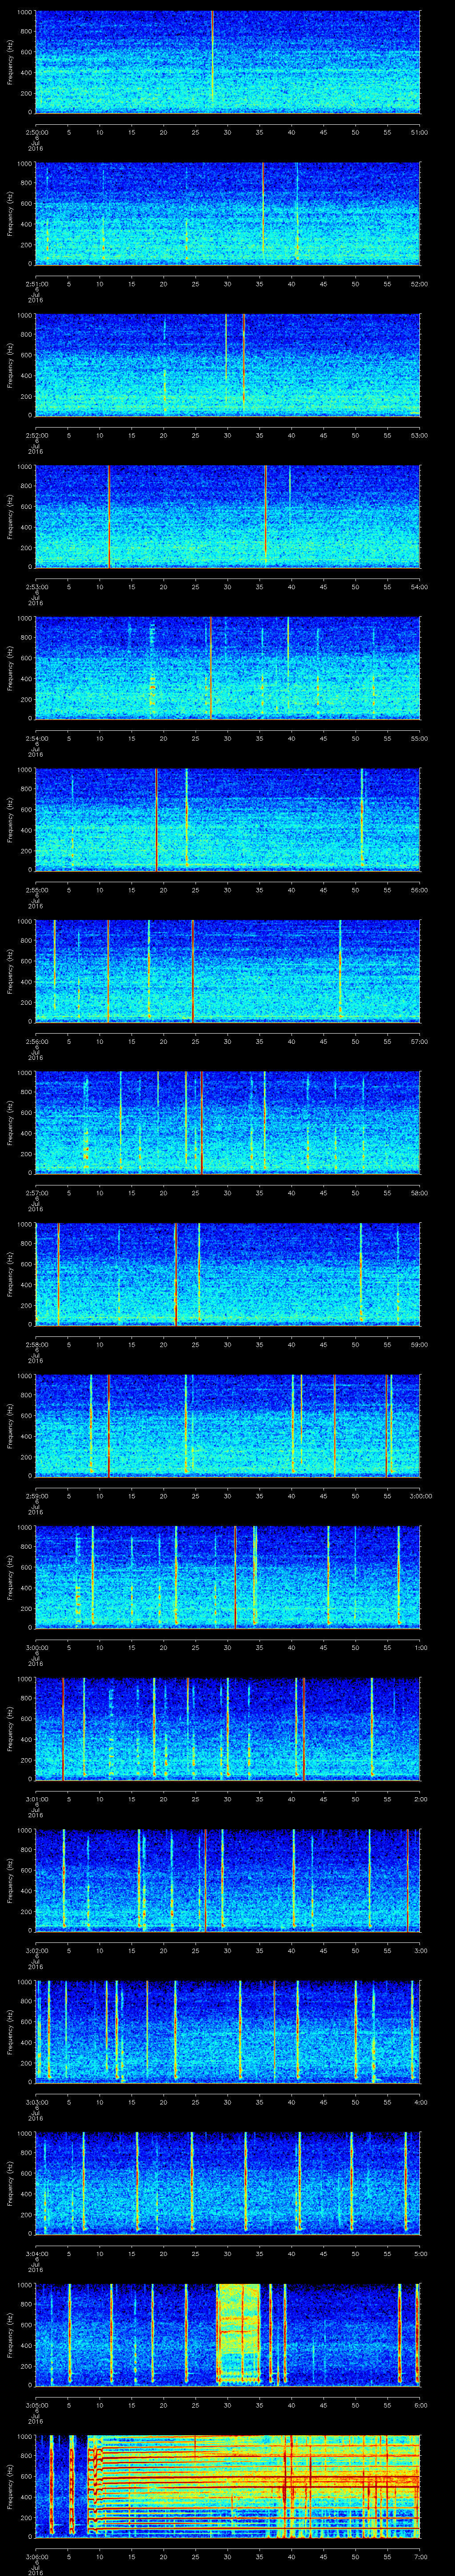Click the wide yellow broadband burst in the 3:05:00 panel

coord(239,2334)
